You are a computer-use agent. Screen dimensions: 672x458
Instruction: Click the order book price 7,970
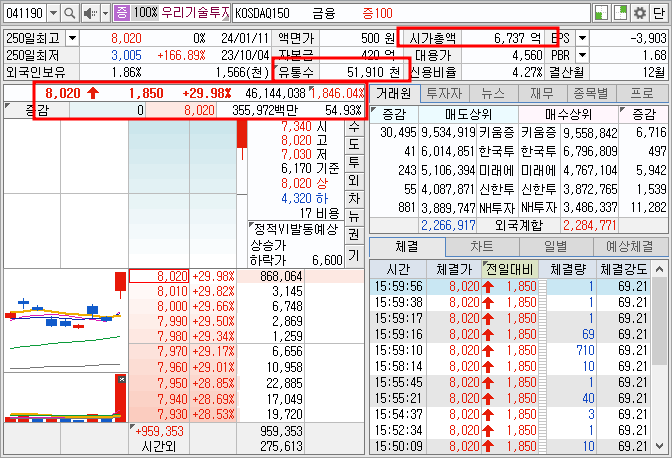(159, 351)
